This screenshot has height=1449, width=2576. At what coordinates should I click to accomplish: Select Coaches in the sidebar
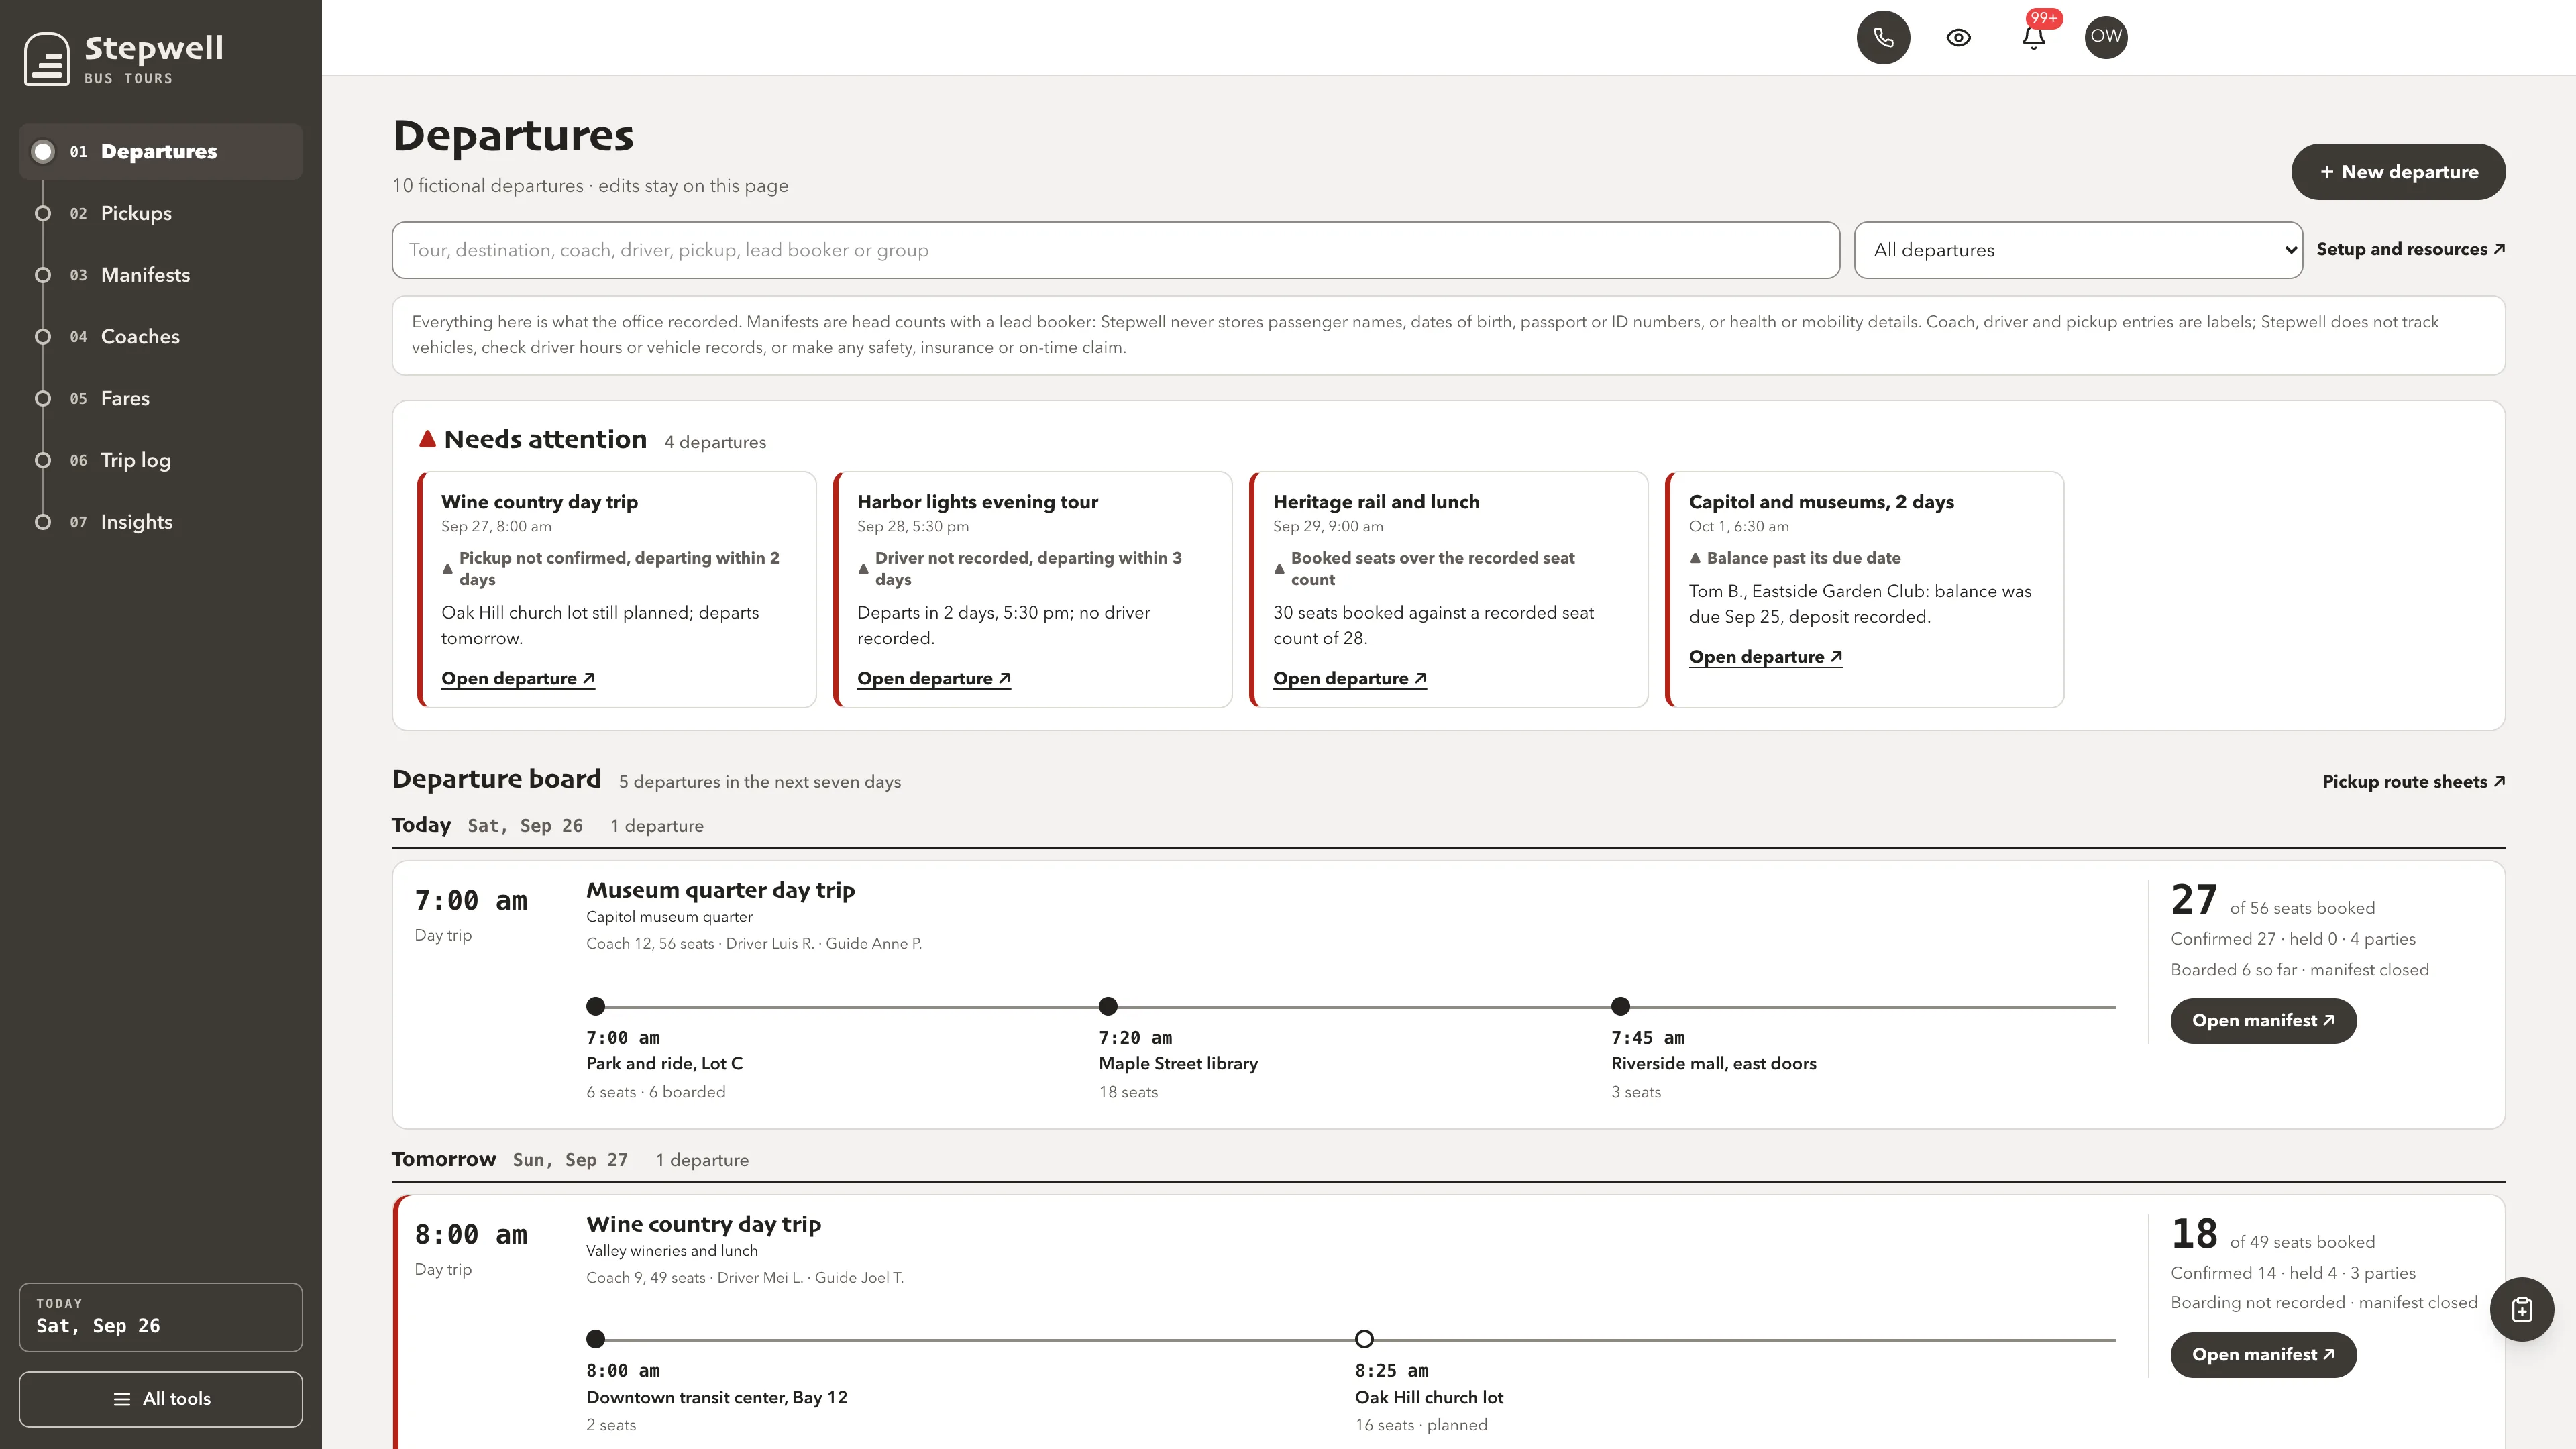pyautogui.click(x=140, y=337)
